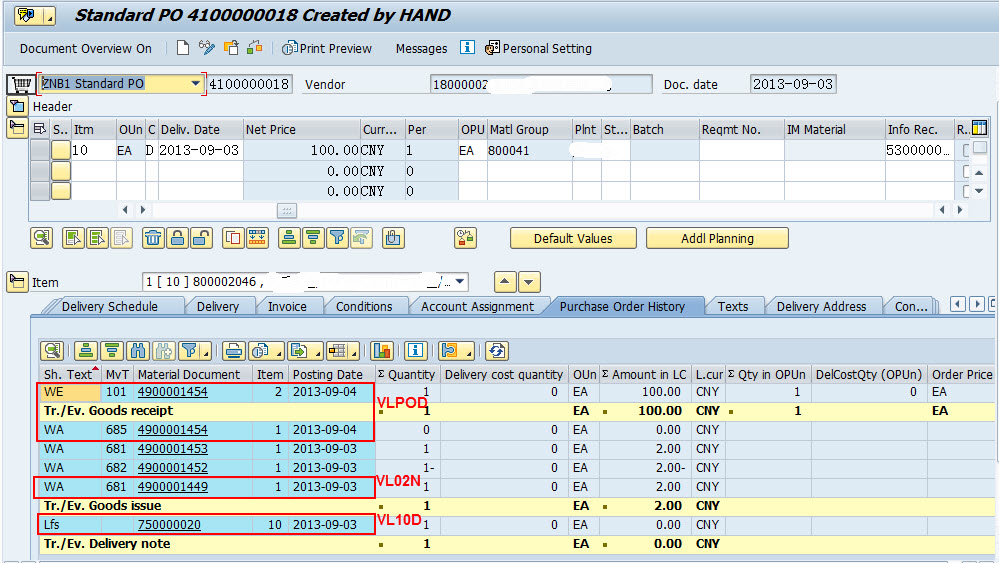The height and width of the screenshot is (563, 999).
Task: Switch to the Invoice tab
Action: 287,306
